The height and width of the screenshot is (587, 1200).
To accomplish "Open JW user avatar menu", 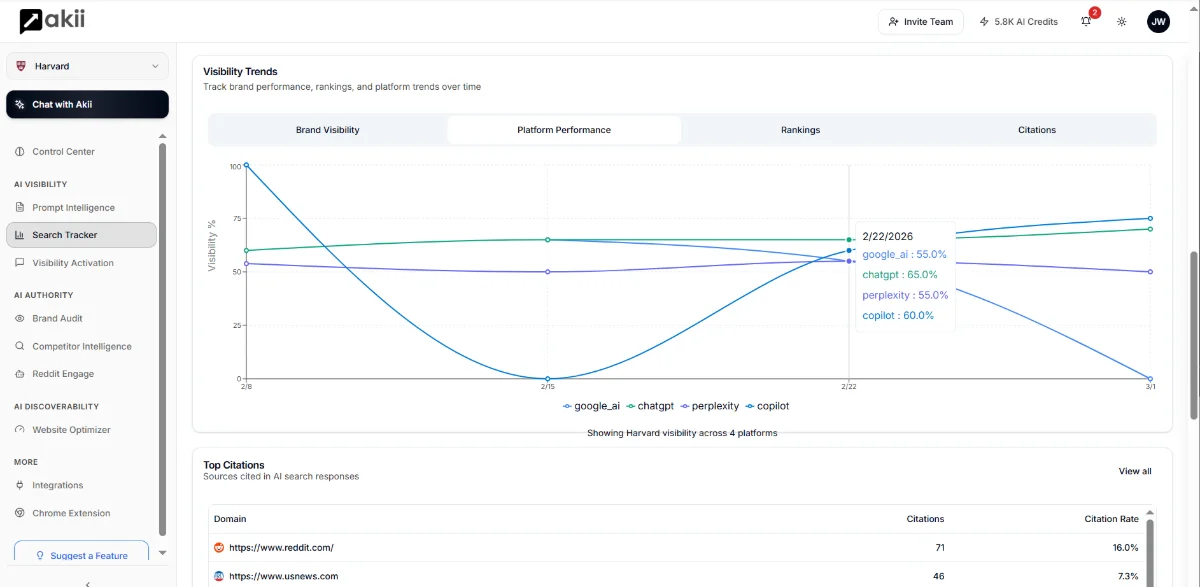I will (x=1158, y=21).
